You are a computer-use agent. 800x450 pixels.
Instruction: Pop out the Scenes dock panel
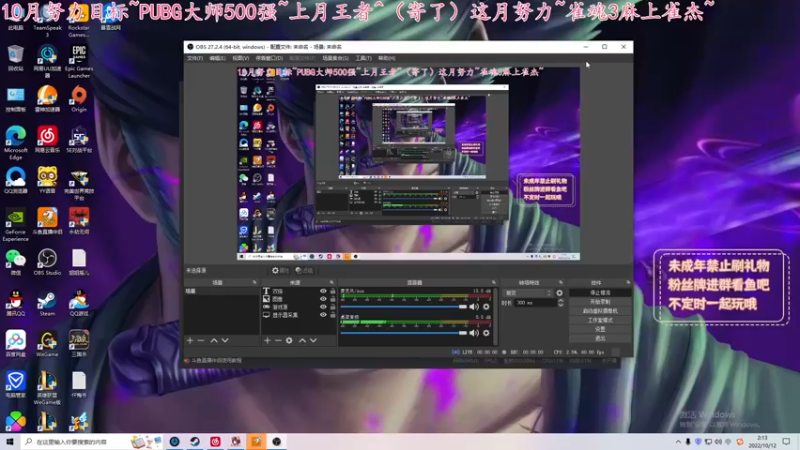tap(254, 283)
